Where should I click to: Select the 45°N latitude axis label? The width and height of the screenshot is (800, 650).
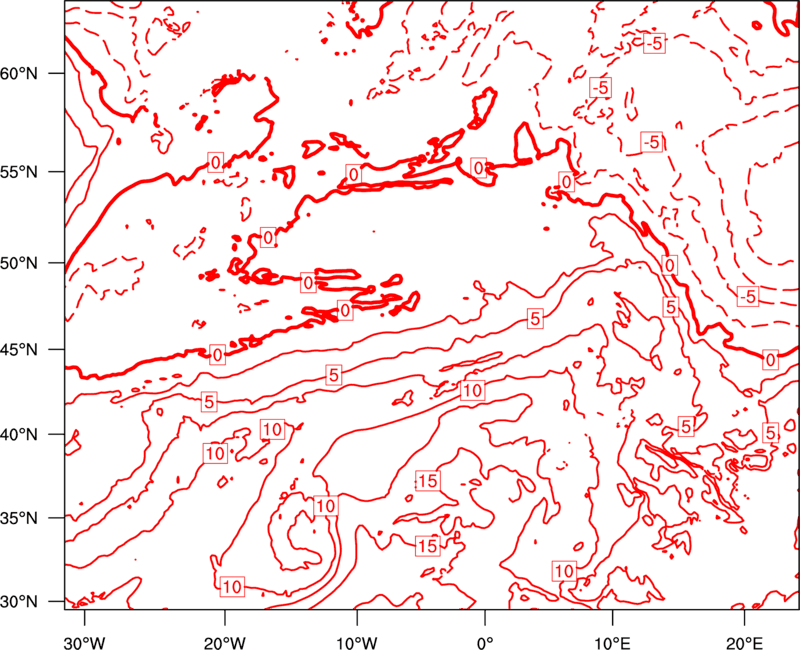tap(19, 349)
